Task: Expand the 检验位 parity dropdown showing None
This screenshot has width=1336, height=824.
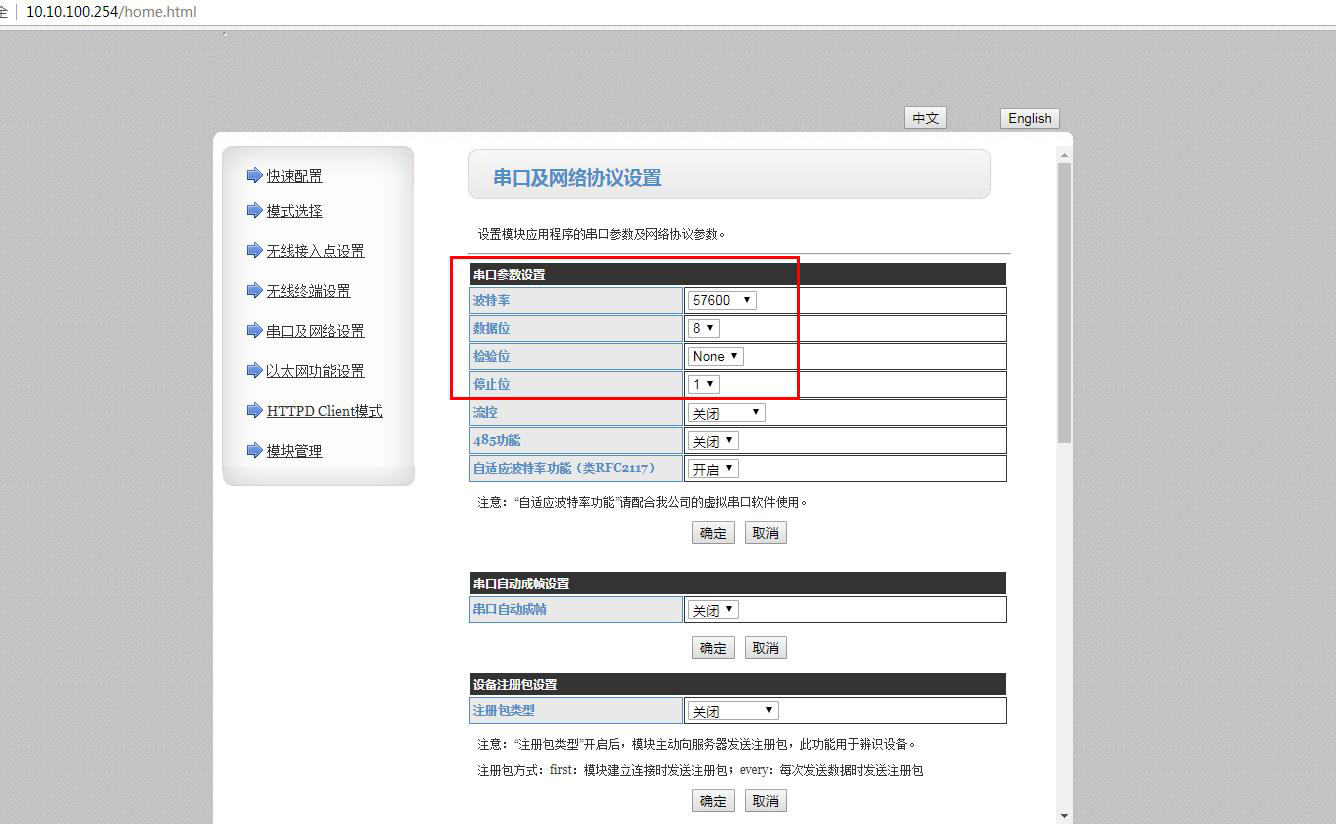Action: click(715, 356)
